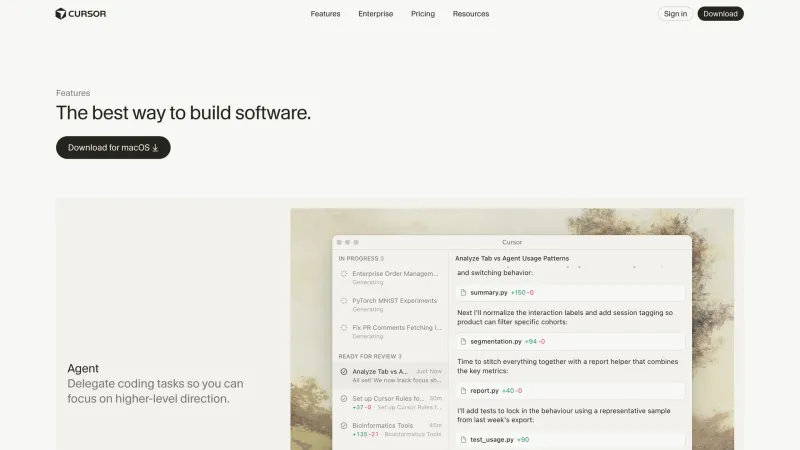This screenshot has height=450, width=800.
Task: Open the Features nav item
Action: pos(325,14)
